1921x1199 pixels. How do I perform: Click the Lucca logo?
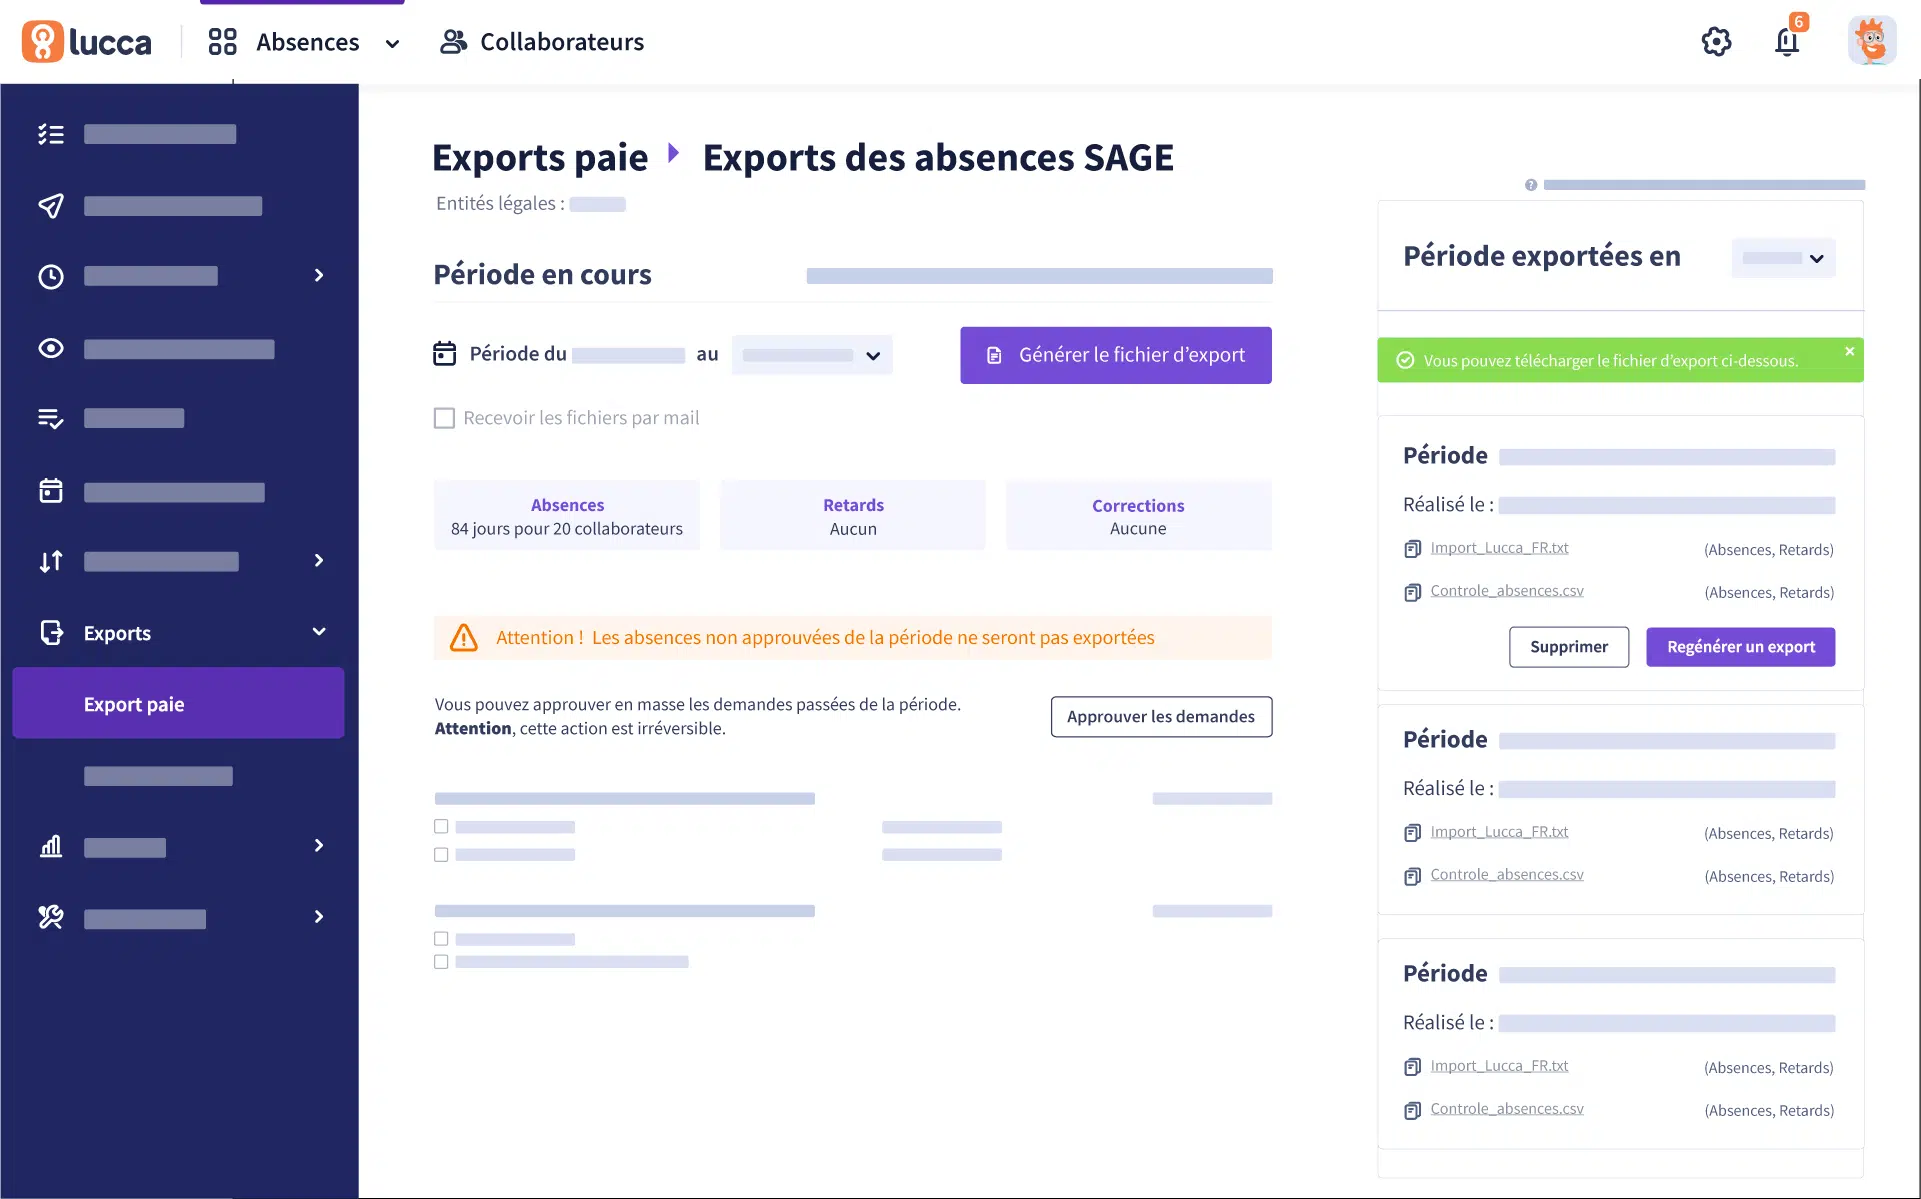[x=87, y=42]
